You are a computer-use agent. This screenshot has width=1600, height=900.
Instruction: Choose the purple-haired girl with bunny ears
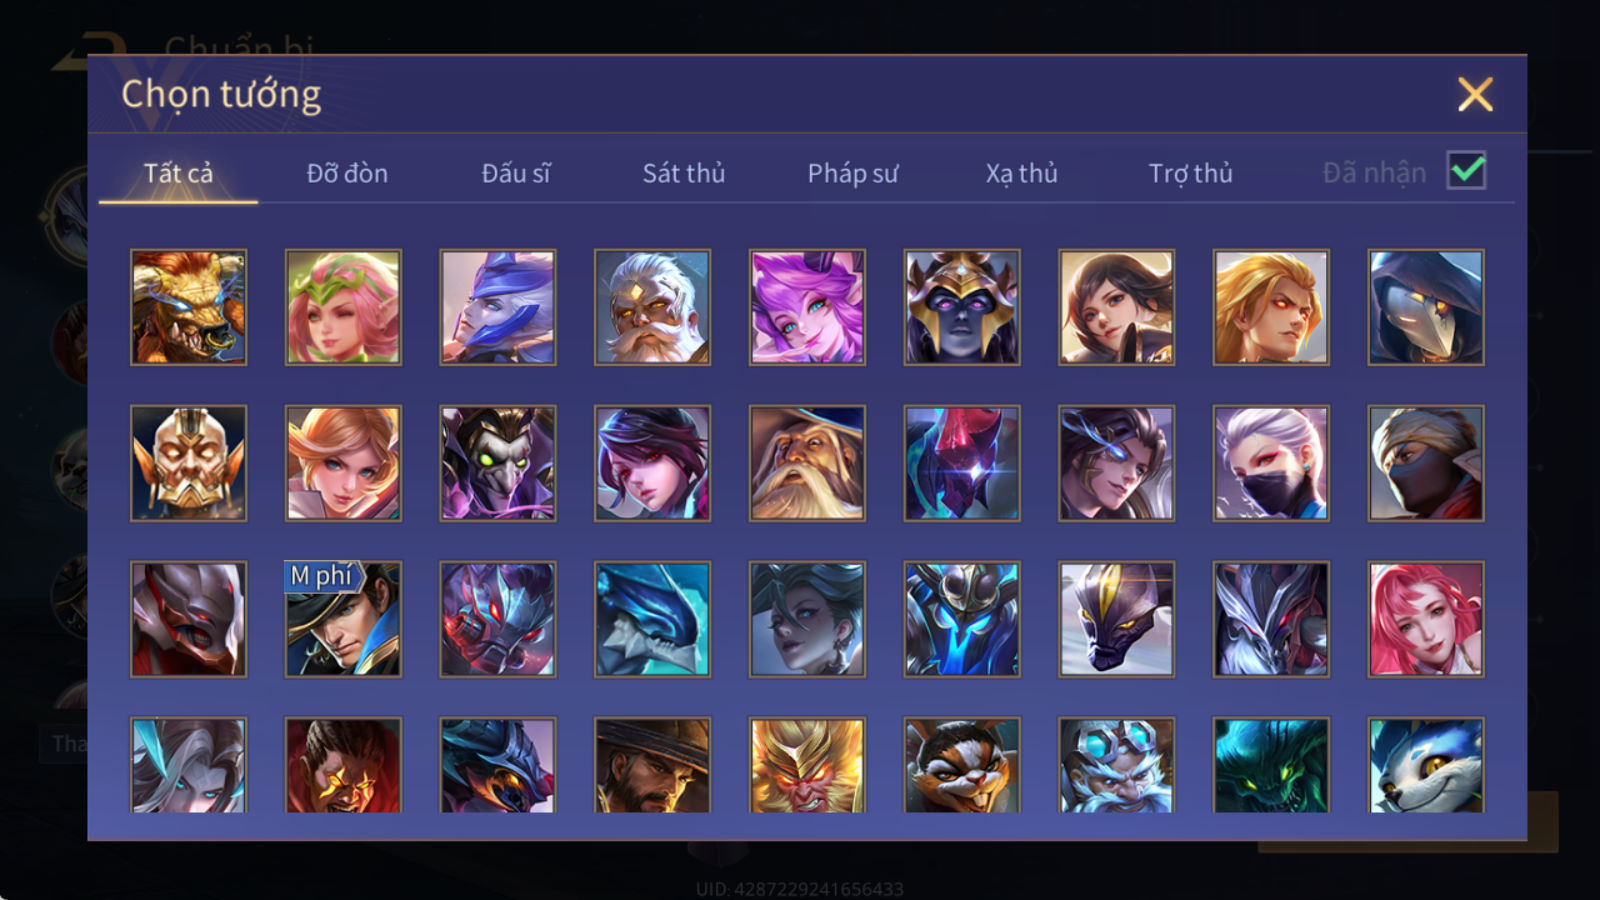point(807,307)
